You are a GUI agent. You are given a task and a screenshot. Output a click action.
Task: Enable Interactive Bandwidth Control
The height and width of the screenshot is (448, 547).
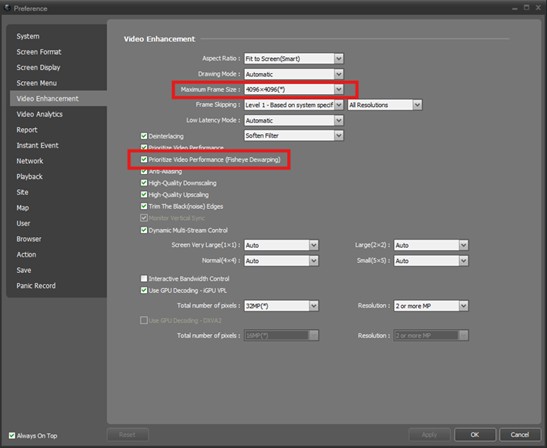pos(144,278)
